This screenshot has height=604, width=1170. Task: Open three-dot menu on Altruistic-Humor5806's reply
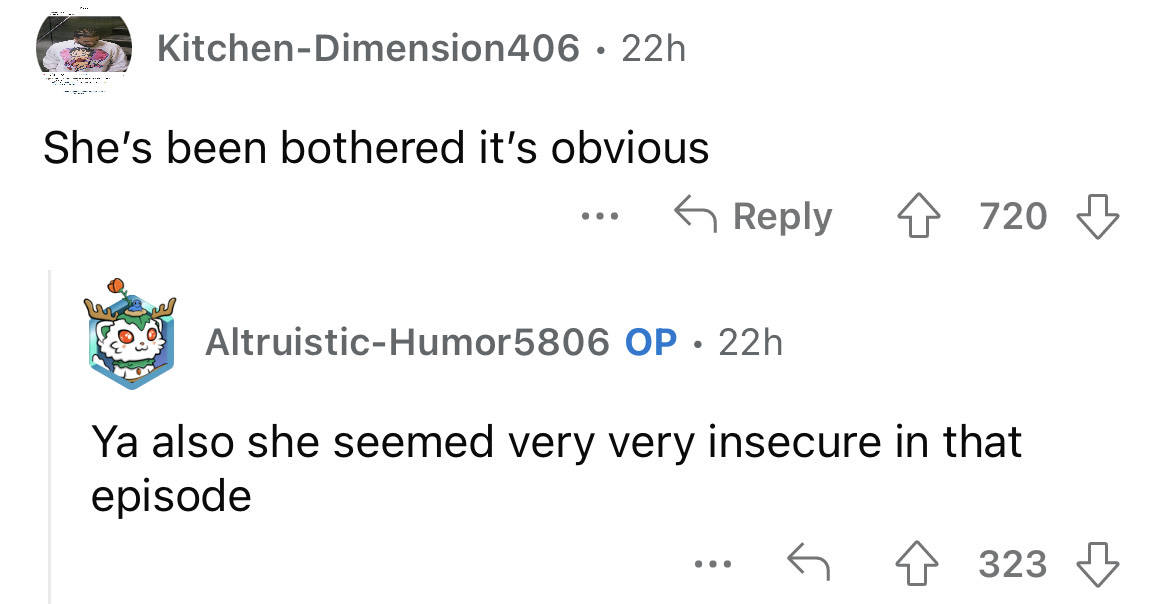[716, 565]
